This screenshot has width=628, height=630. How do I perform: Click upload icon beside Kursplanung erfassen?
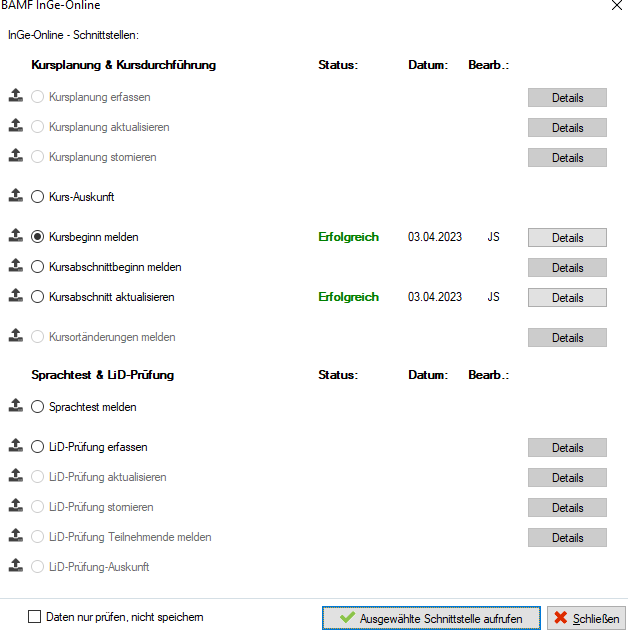tap(16, 95)
